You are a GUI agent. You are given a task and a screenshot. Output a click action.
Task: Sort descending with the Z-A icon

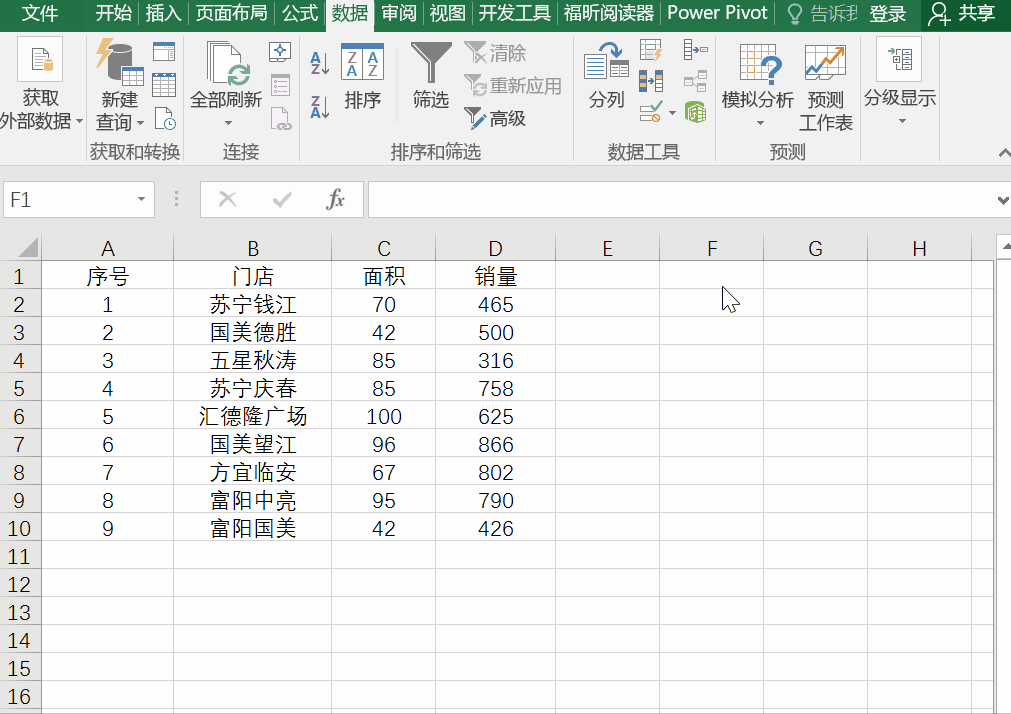click(320, 105)
